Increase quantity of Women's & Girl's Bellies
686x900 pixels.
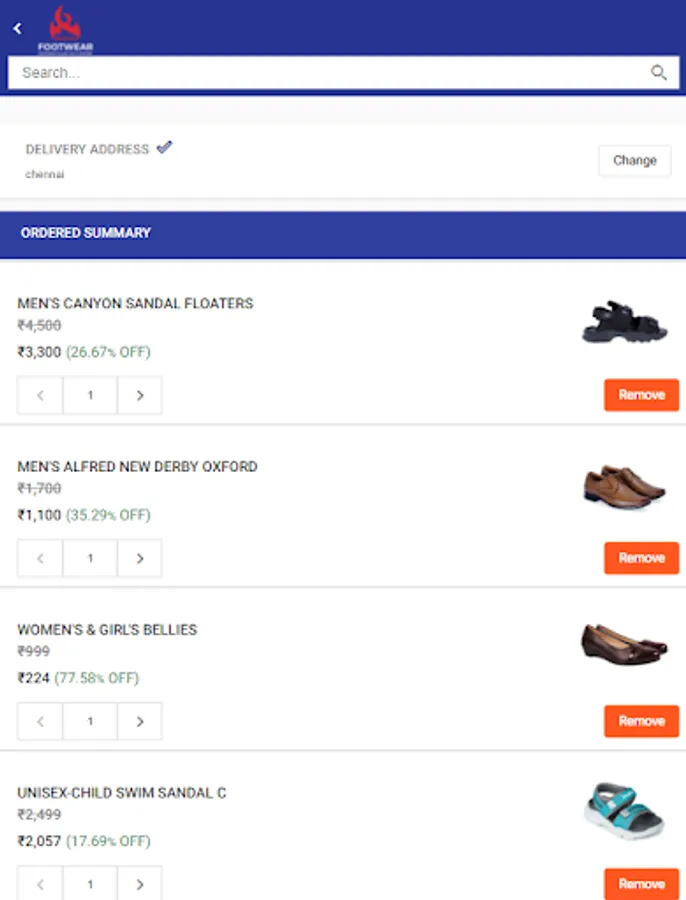pyautogui.click(x=140, y=721)
